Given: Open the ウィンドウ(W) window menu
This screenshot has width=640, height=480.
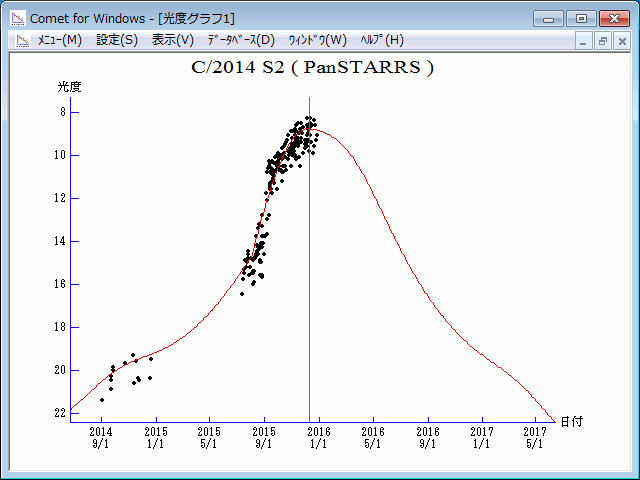Looking at the screenshot, I should [318, 40].
